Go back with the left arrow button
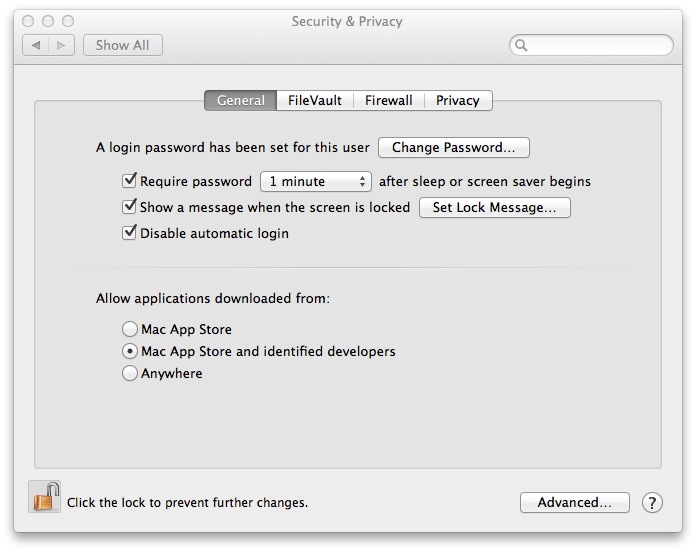 point(36,45)
